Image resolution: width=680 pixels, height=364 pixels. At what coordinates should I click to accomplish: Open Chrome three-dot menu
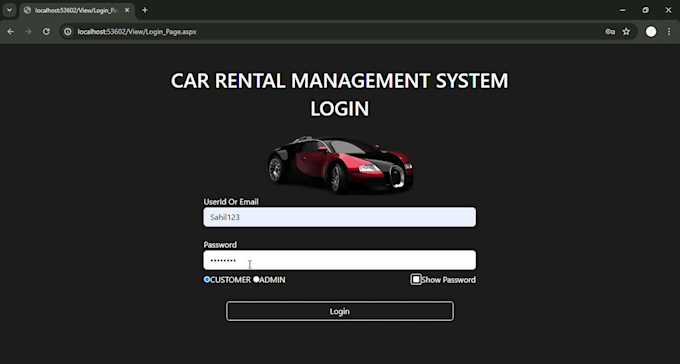(669, 32)
